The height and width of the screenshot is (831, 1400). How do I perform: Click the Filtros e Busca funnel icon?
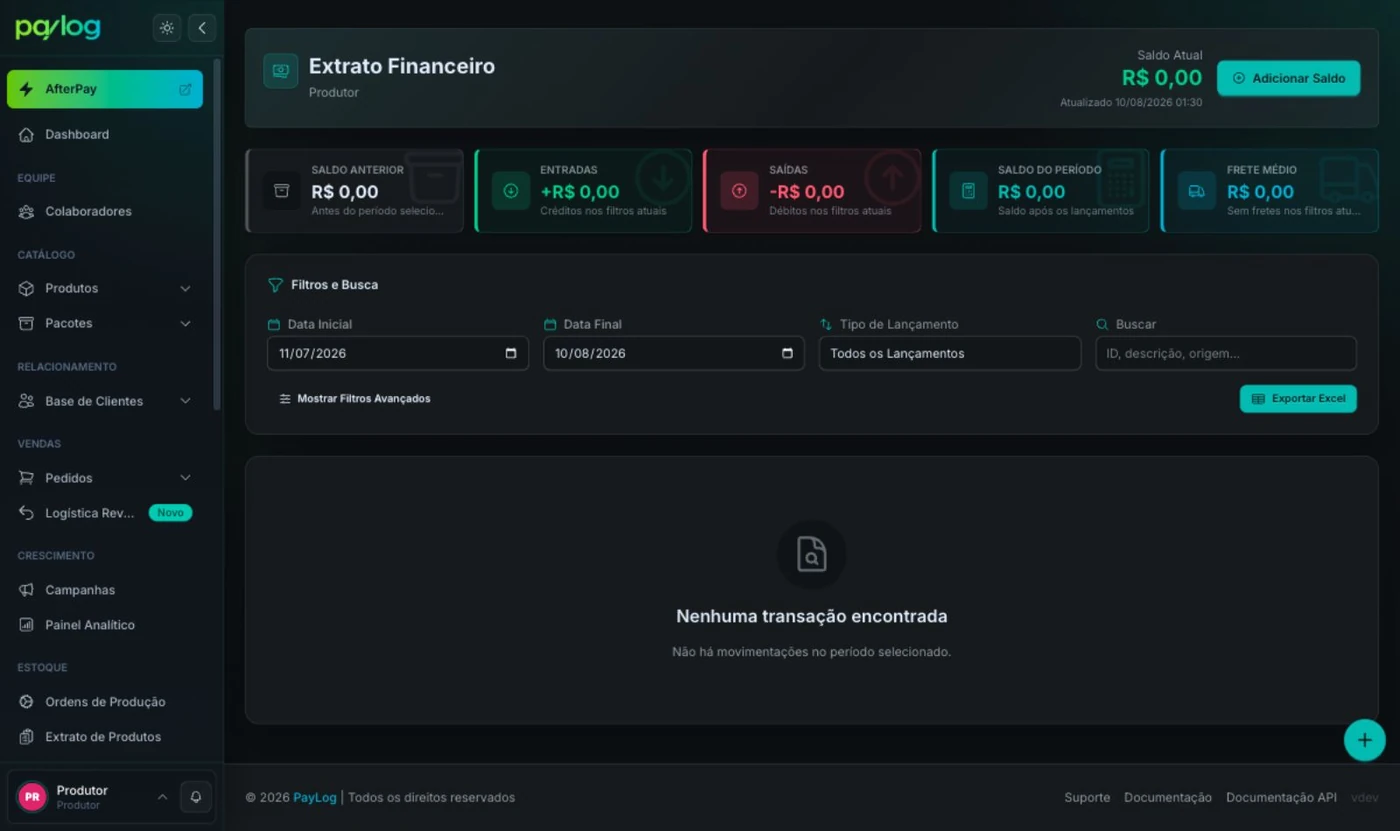click(275, 285)
